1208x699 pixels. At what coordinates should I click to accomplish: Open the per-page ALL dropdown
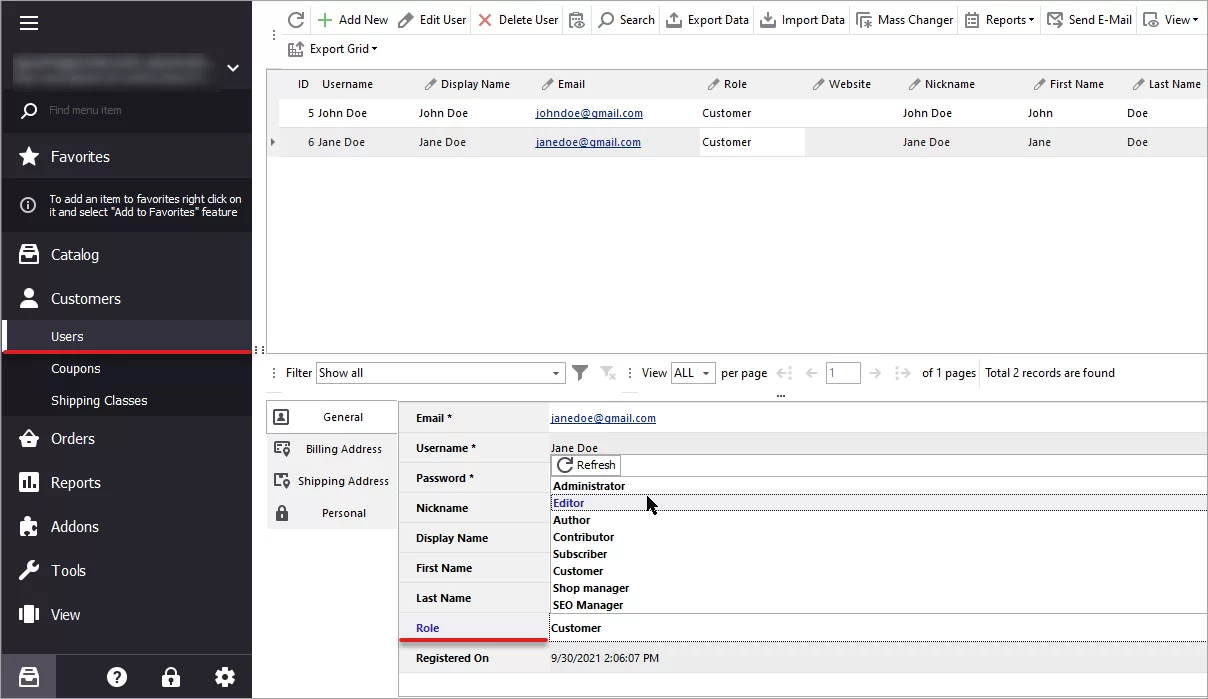tap(692, 372)
